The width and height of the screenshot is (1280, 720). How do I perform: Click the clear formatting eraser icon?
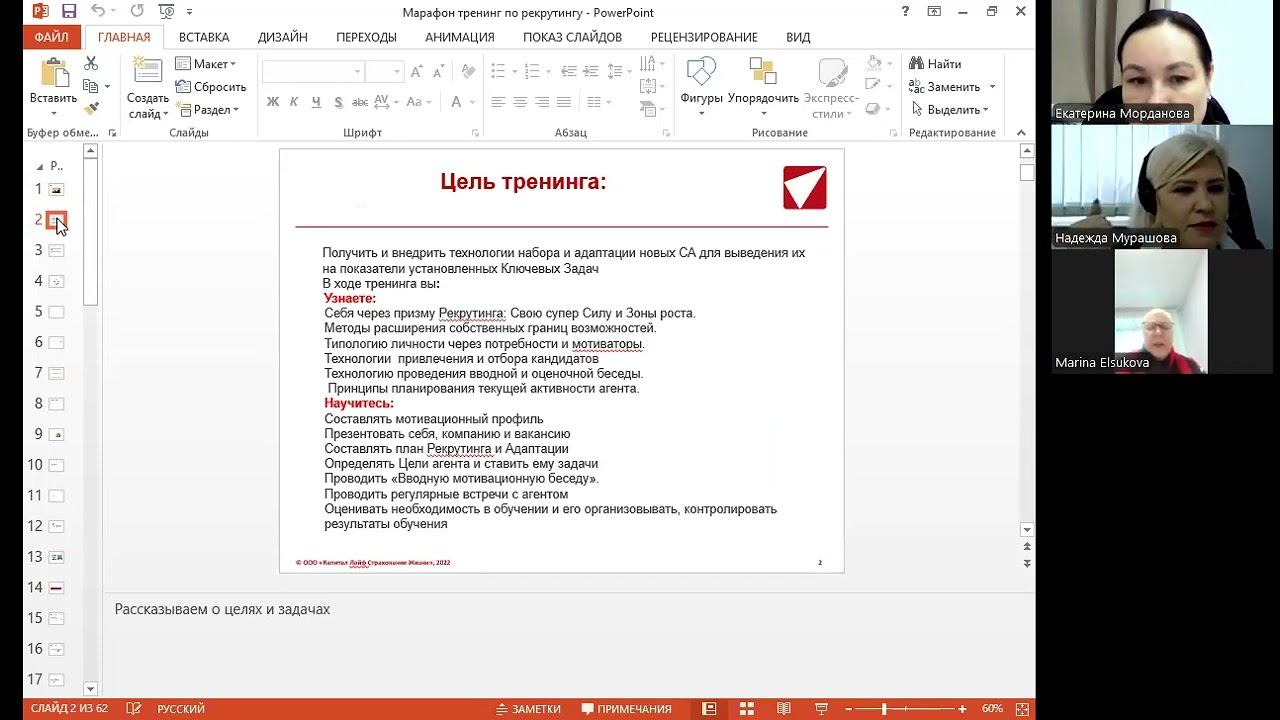click(467, 72)
